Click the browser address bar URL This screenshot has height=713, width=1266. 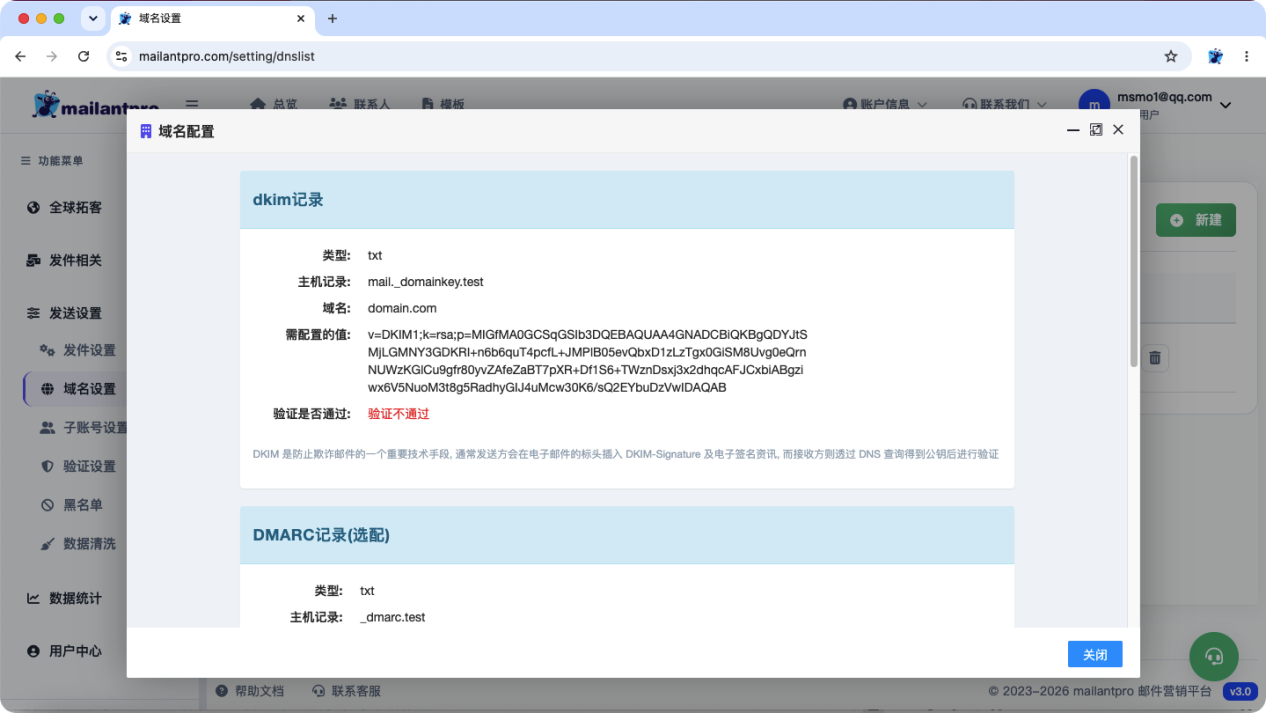pyautogui.click(x=227, y=56)
